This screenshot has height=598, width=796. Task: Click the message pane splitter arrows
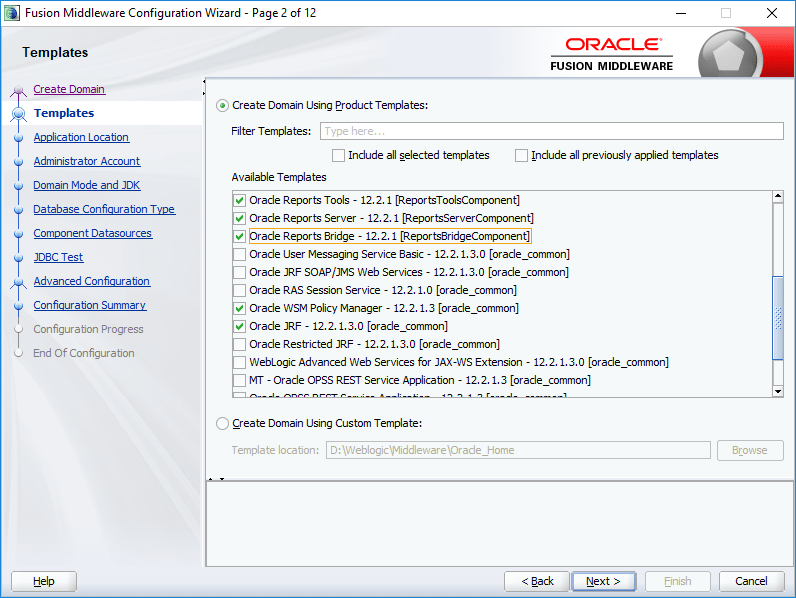coord(216,479)
